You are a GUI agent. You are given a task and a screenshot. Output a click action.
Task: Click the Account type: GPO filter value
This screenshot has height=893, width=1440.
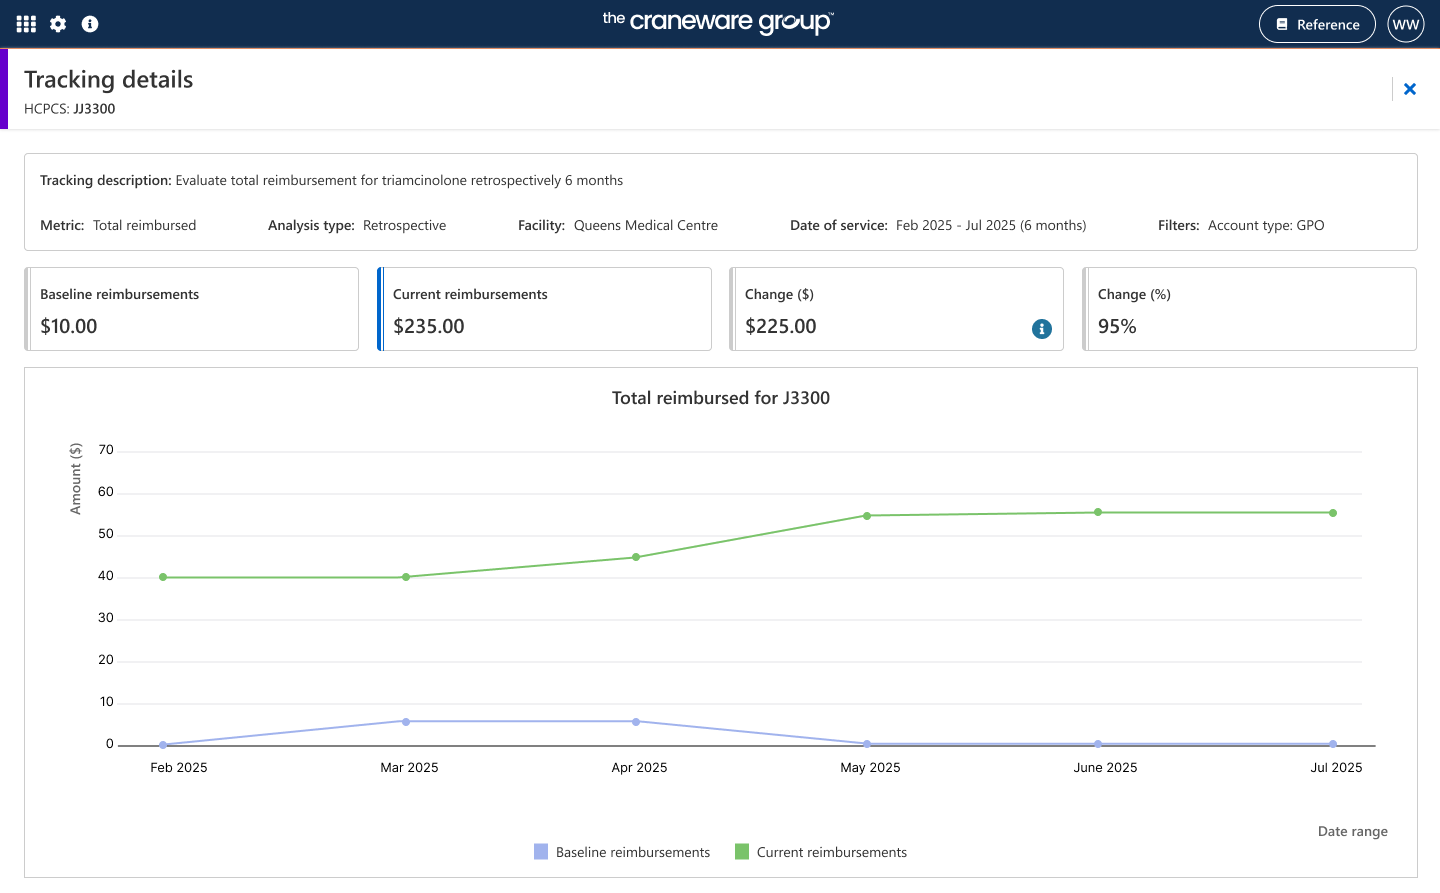[1266, 225]
